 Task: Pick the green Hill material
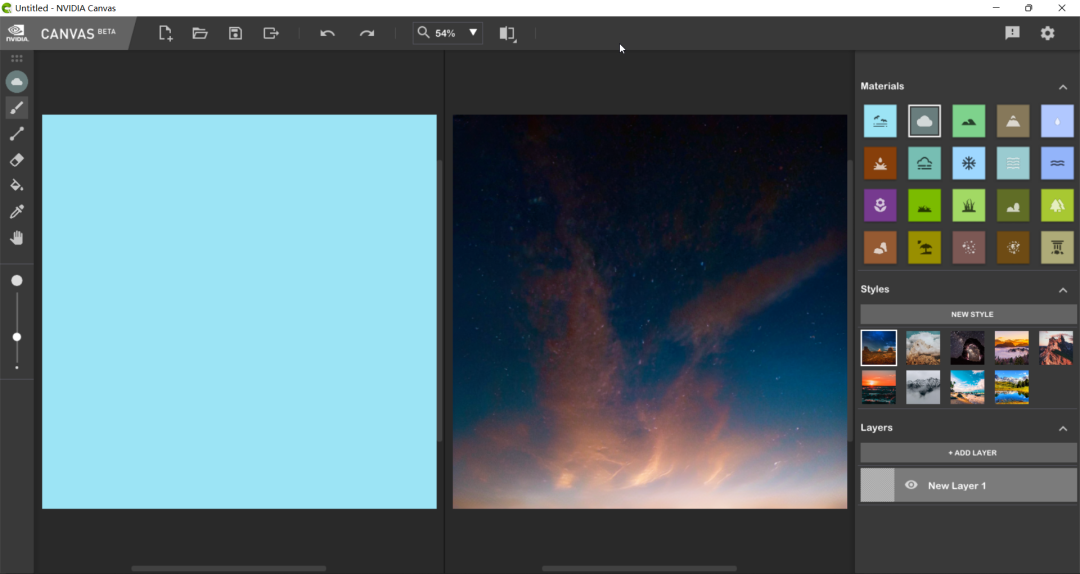tap(968, 121)
